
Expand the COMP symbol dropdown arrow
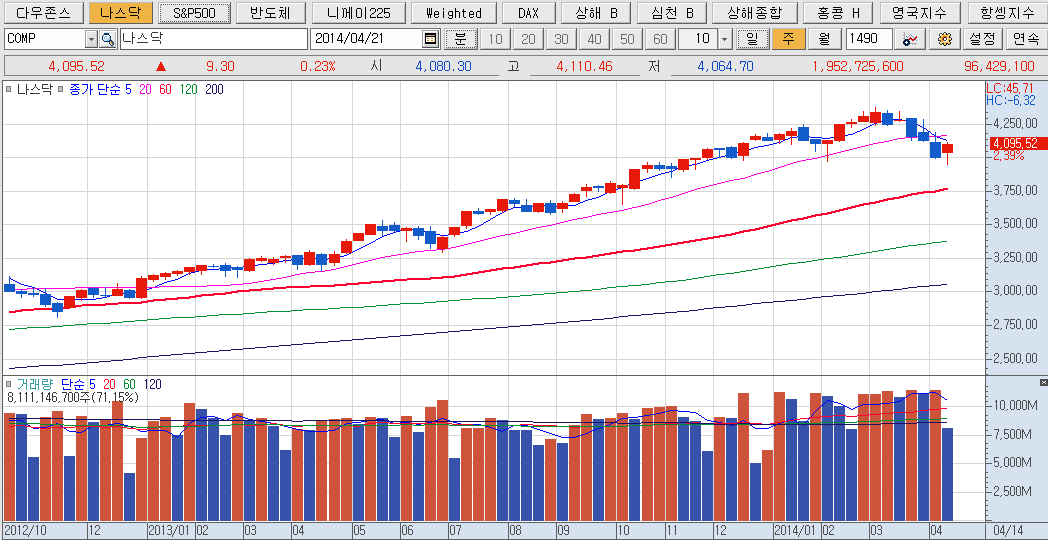coord(92,39)
